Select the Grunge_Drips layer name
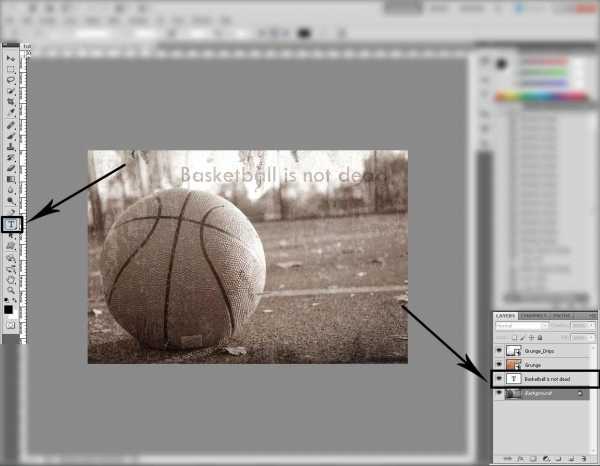This screenshot has height=466, width=600. [x=539, y=351]
